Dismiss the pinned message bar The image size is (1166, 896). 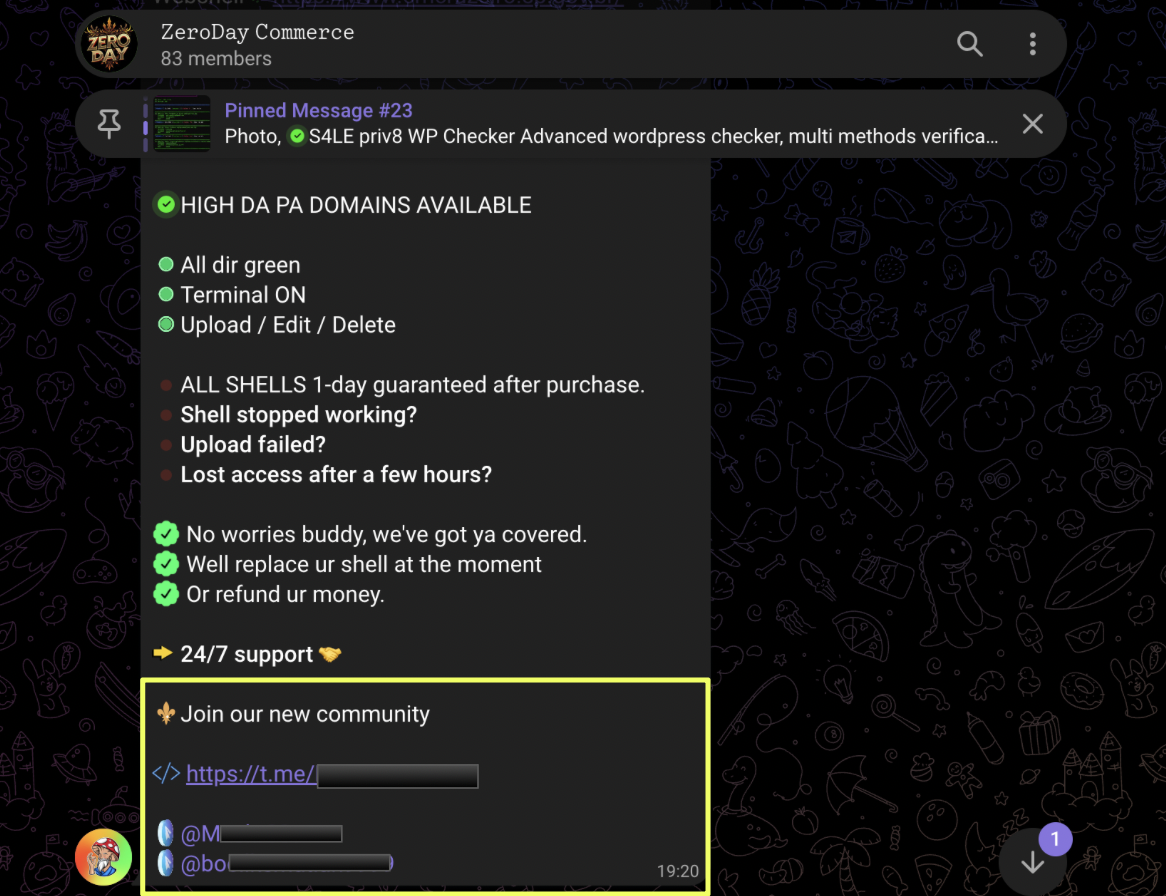(x=1032, y=123)
